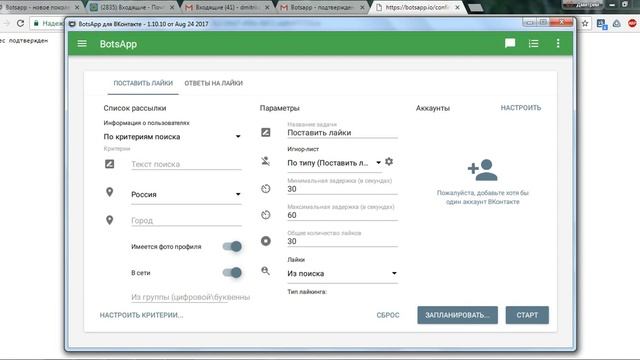The width and height of the screenshot is (640, 360).
Task: Click the maximum delay timer icon
Action: [266, 215]
